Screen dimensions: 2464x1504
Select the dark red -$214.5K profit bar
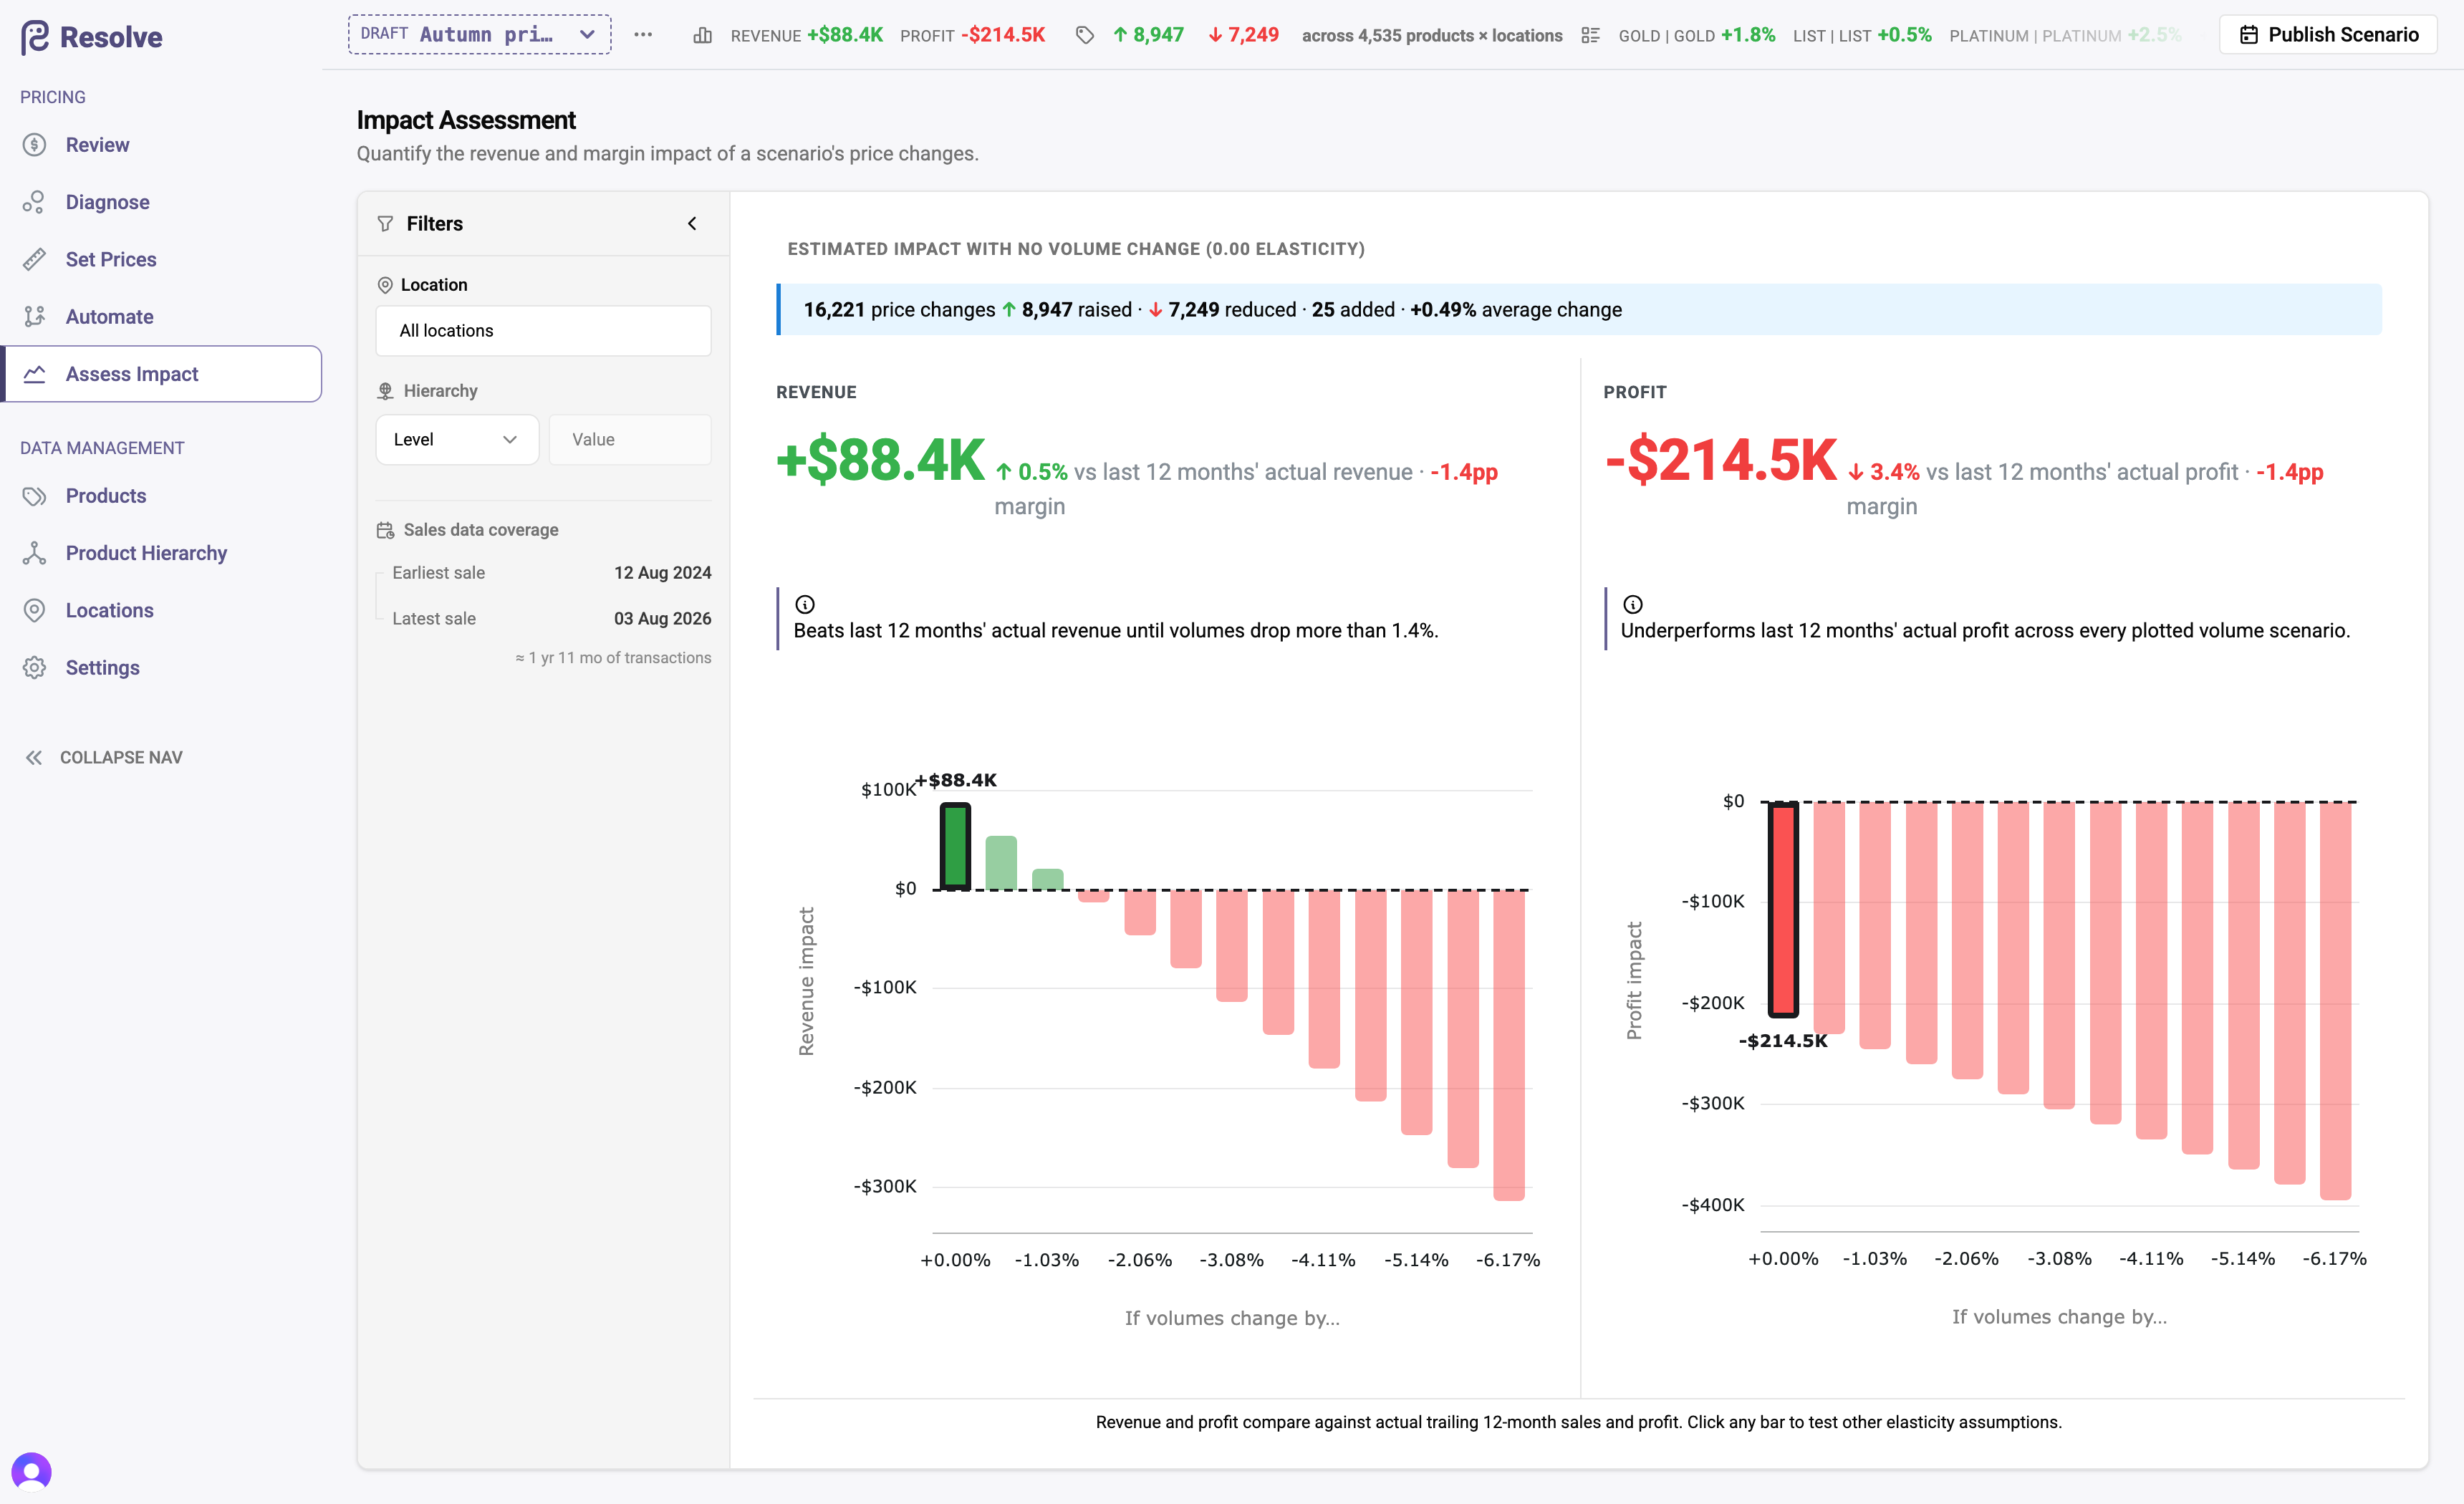(x=1783, y=909)
